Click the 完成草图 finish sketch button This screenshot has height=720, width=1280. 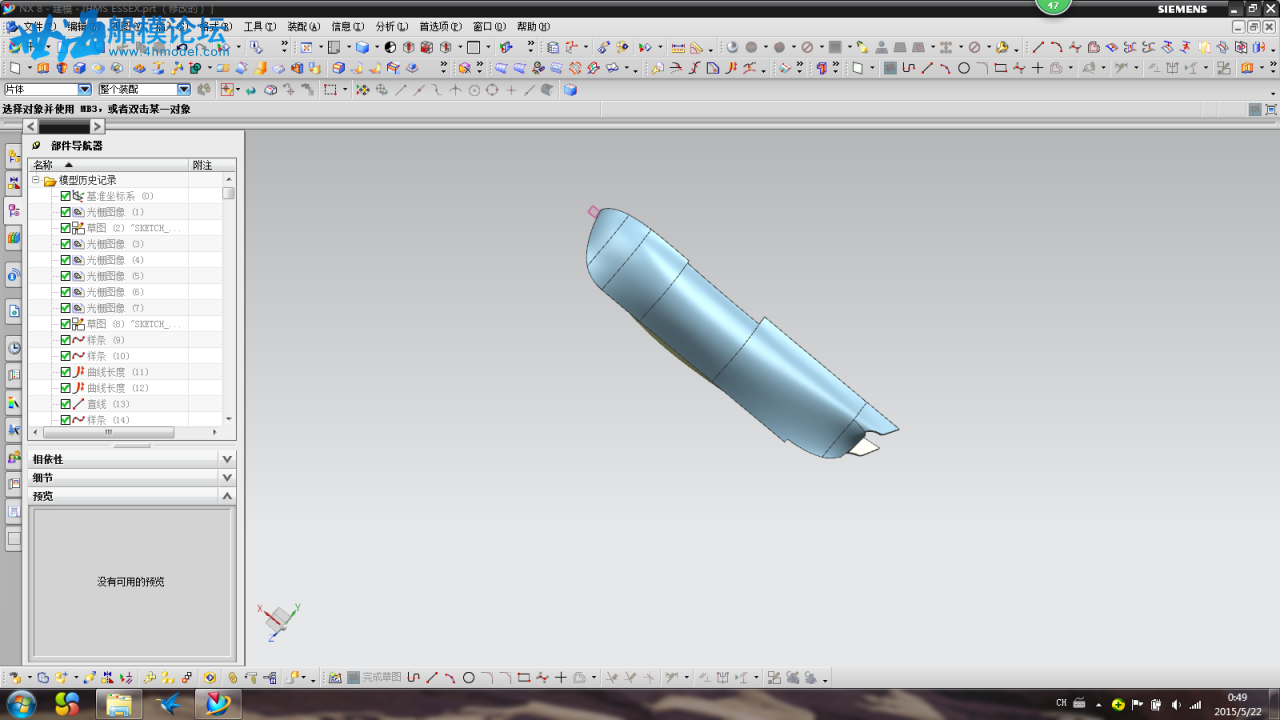click(x=374, y=677)
